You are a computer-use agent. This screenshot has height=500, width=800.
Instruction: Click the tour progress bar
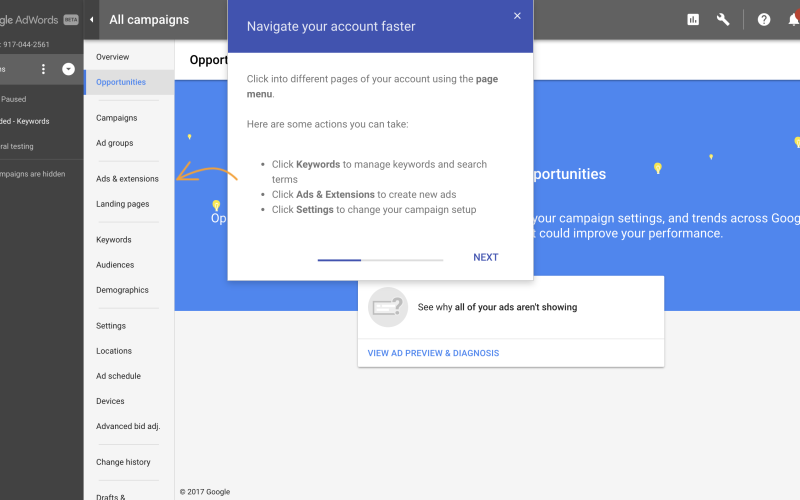(380, 260)
